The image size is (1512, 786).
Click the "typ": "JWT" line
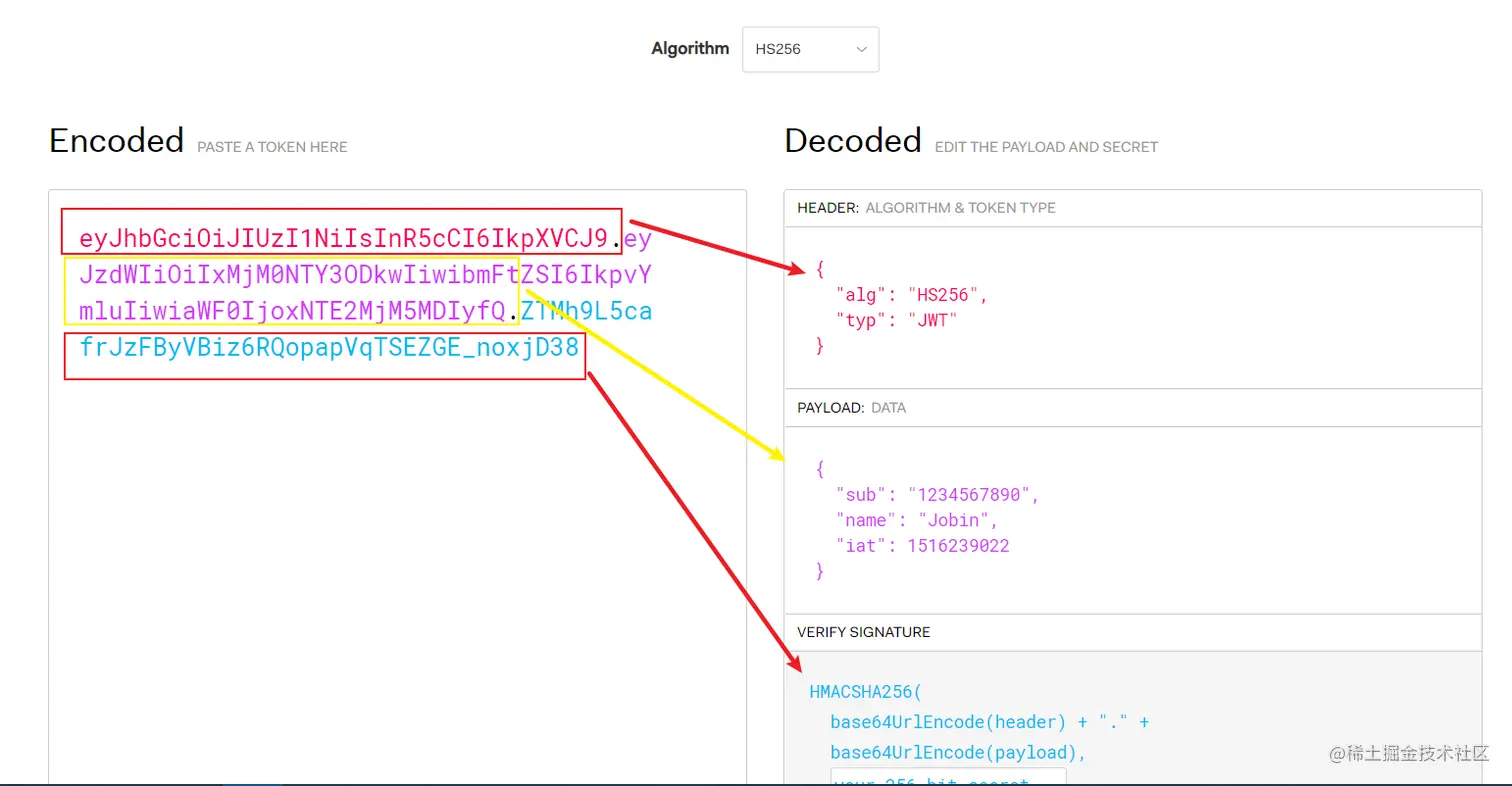[x=897, y=321]
